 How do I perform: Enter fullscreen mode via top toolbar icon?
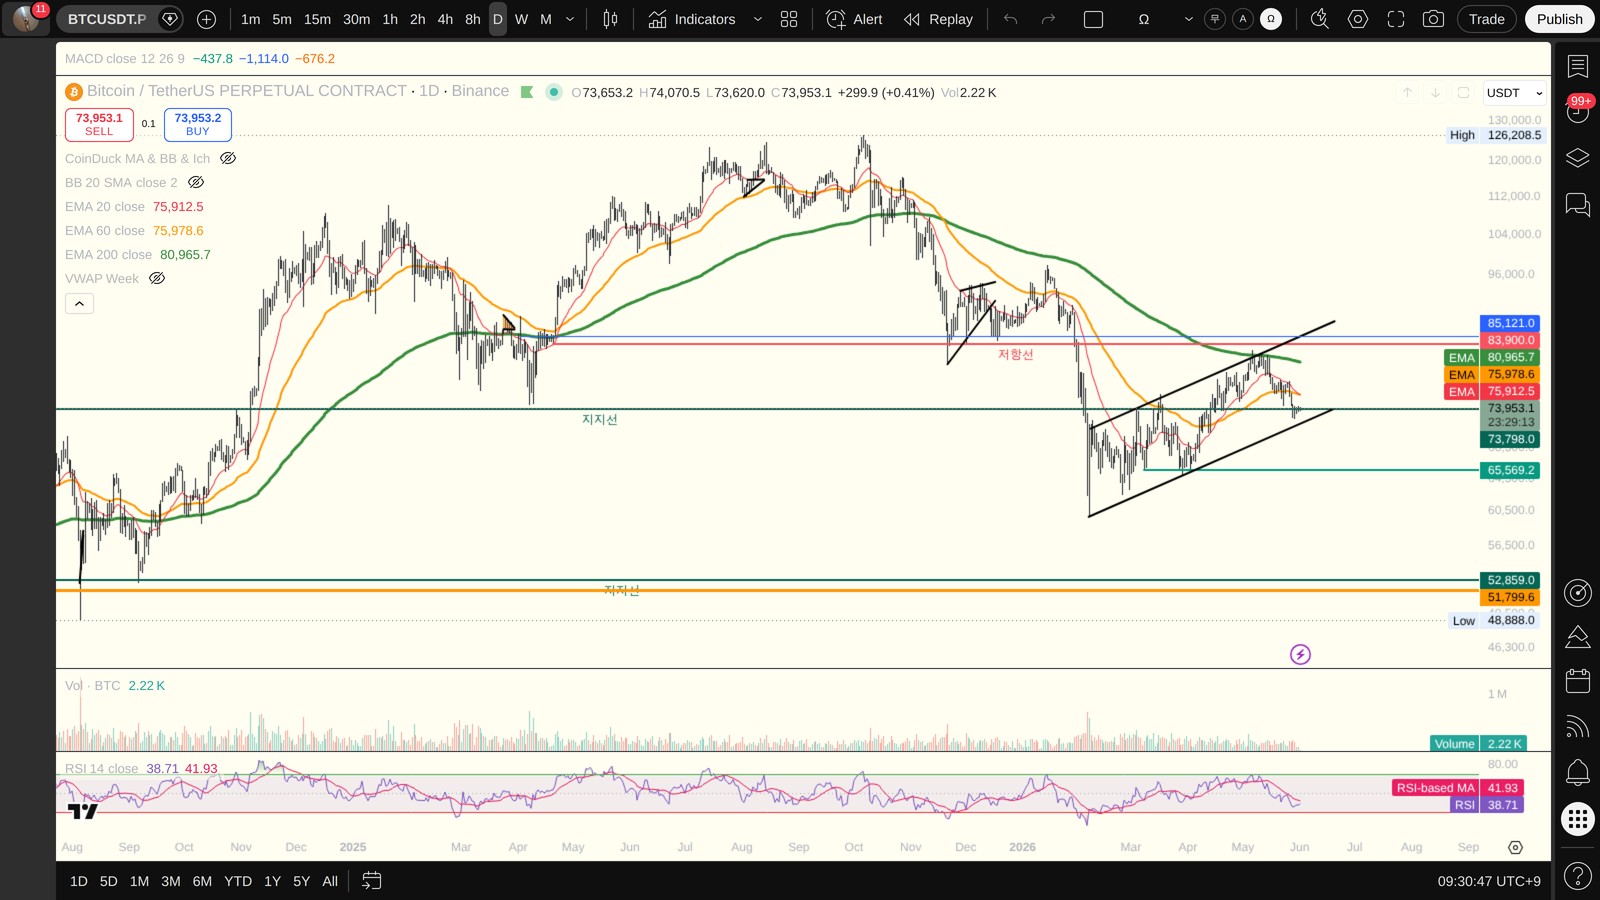pyautogui.click(x=1395, y=19)
